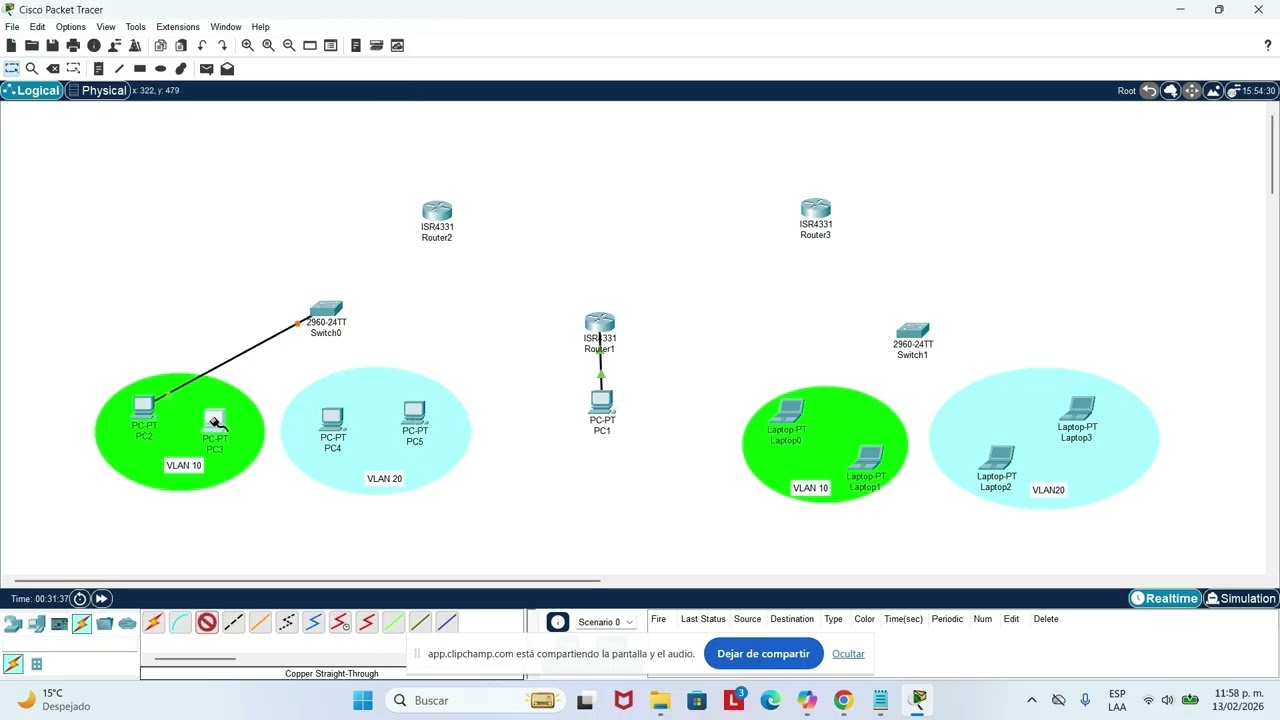Screen dimensions: 1280x720
Task: Switch to Physical workspace view
Action: tap(97, 90)
